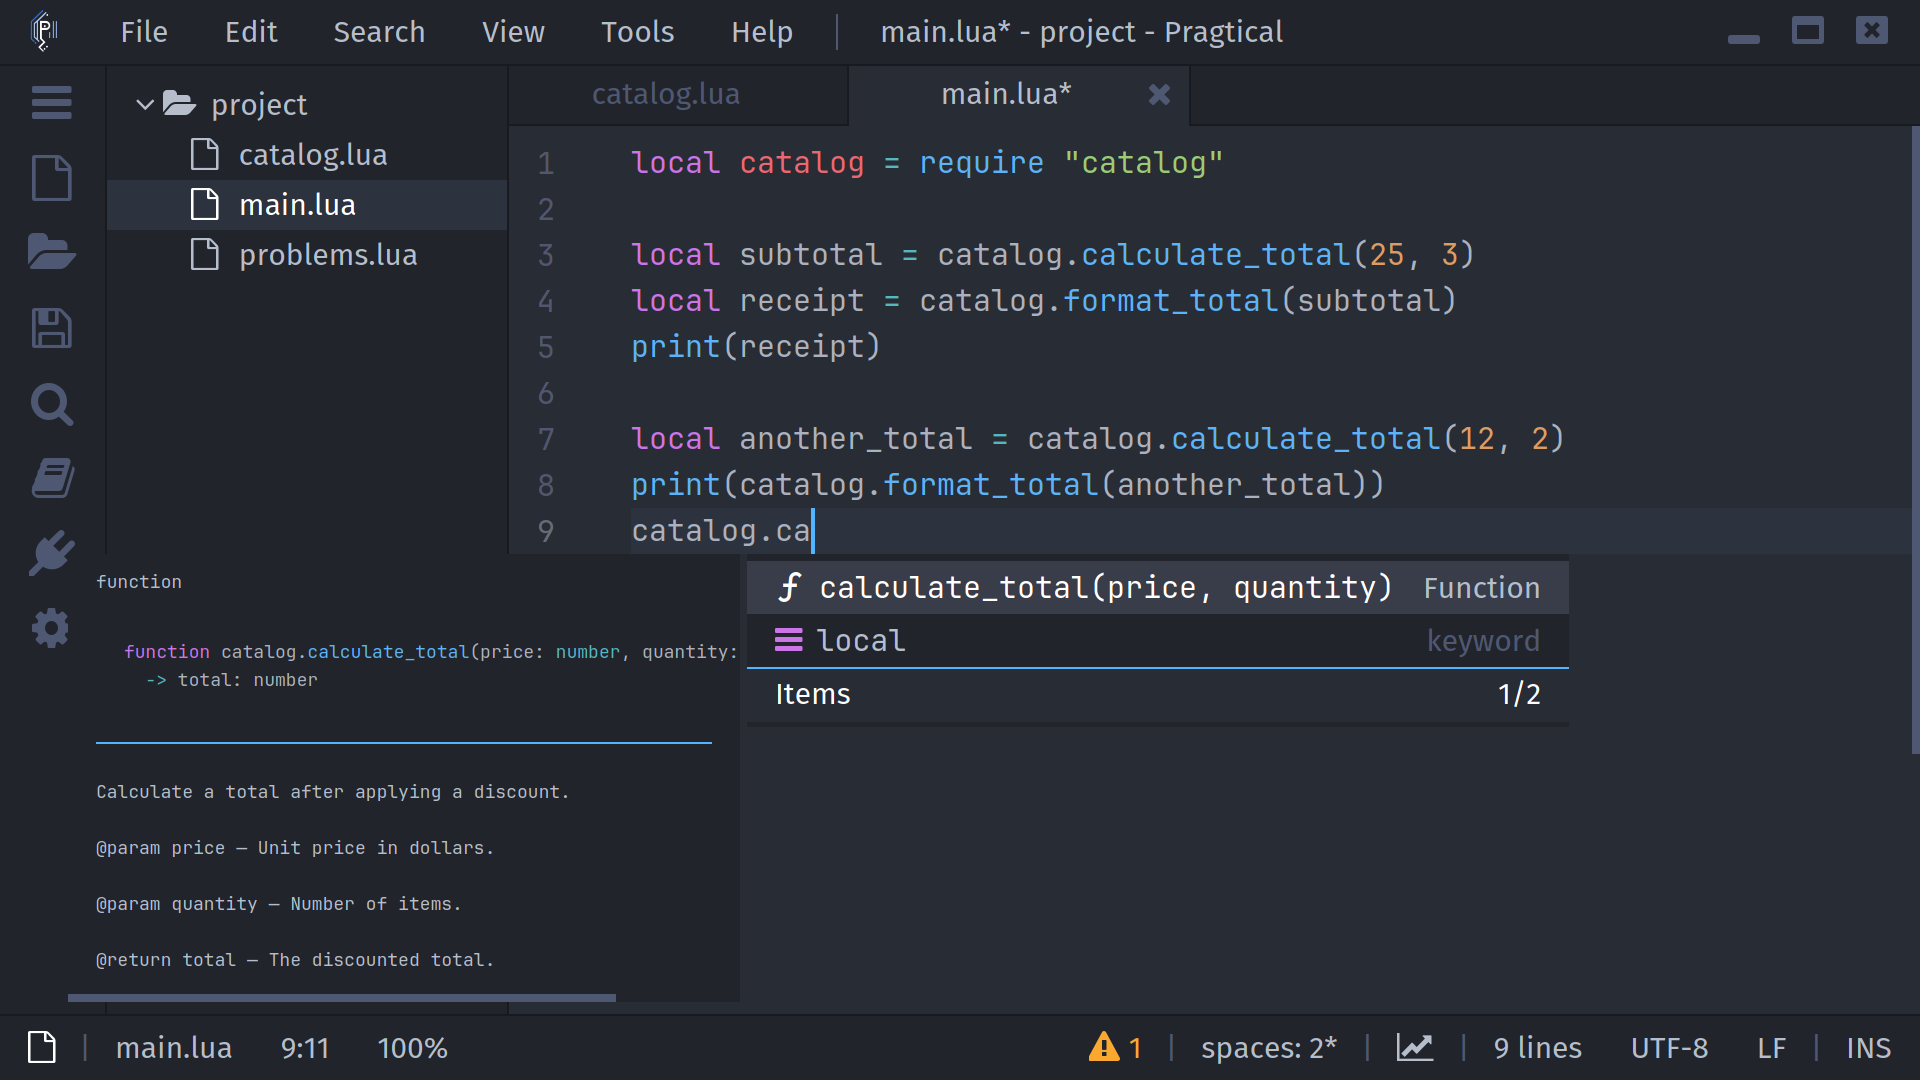1920x1080 pixels.
Task: Click the book documentation icon in sidebar
Action: (51, 478)
